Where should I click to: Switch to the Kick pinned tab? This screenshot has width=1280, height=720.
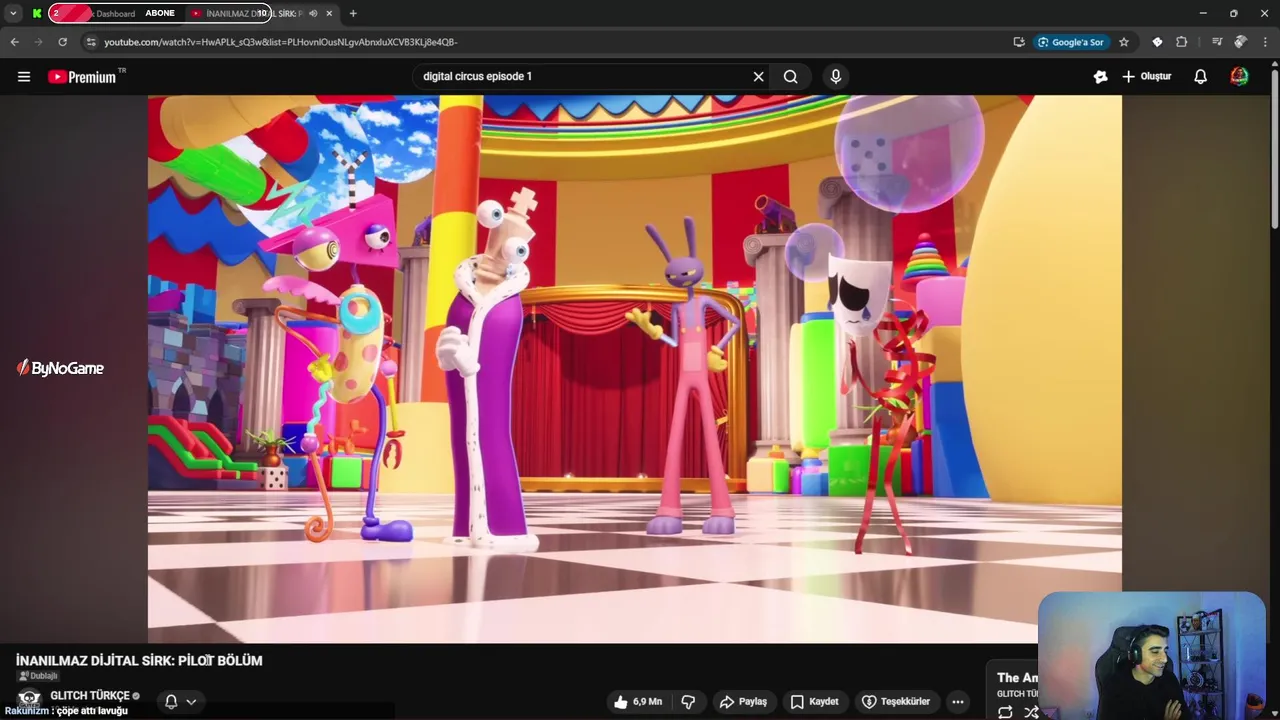(37, 13)
